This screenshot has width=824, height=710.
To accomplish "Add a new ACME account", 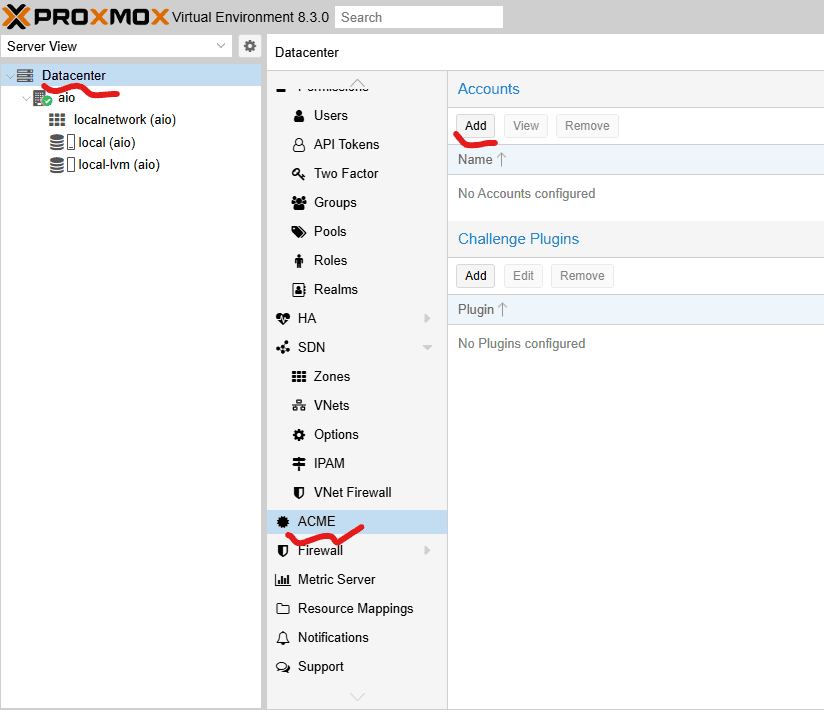I will click(x=476, y=126).
